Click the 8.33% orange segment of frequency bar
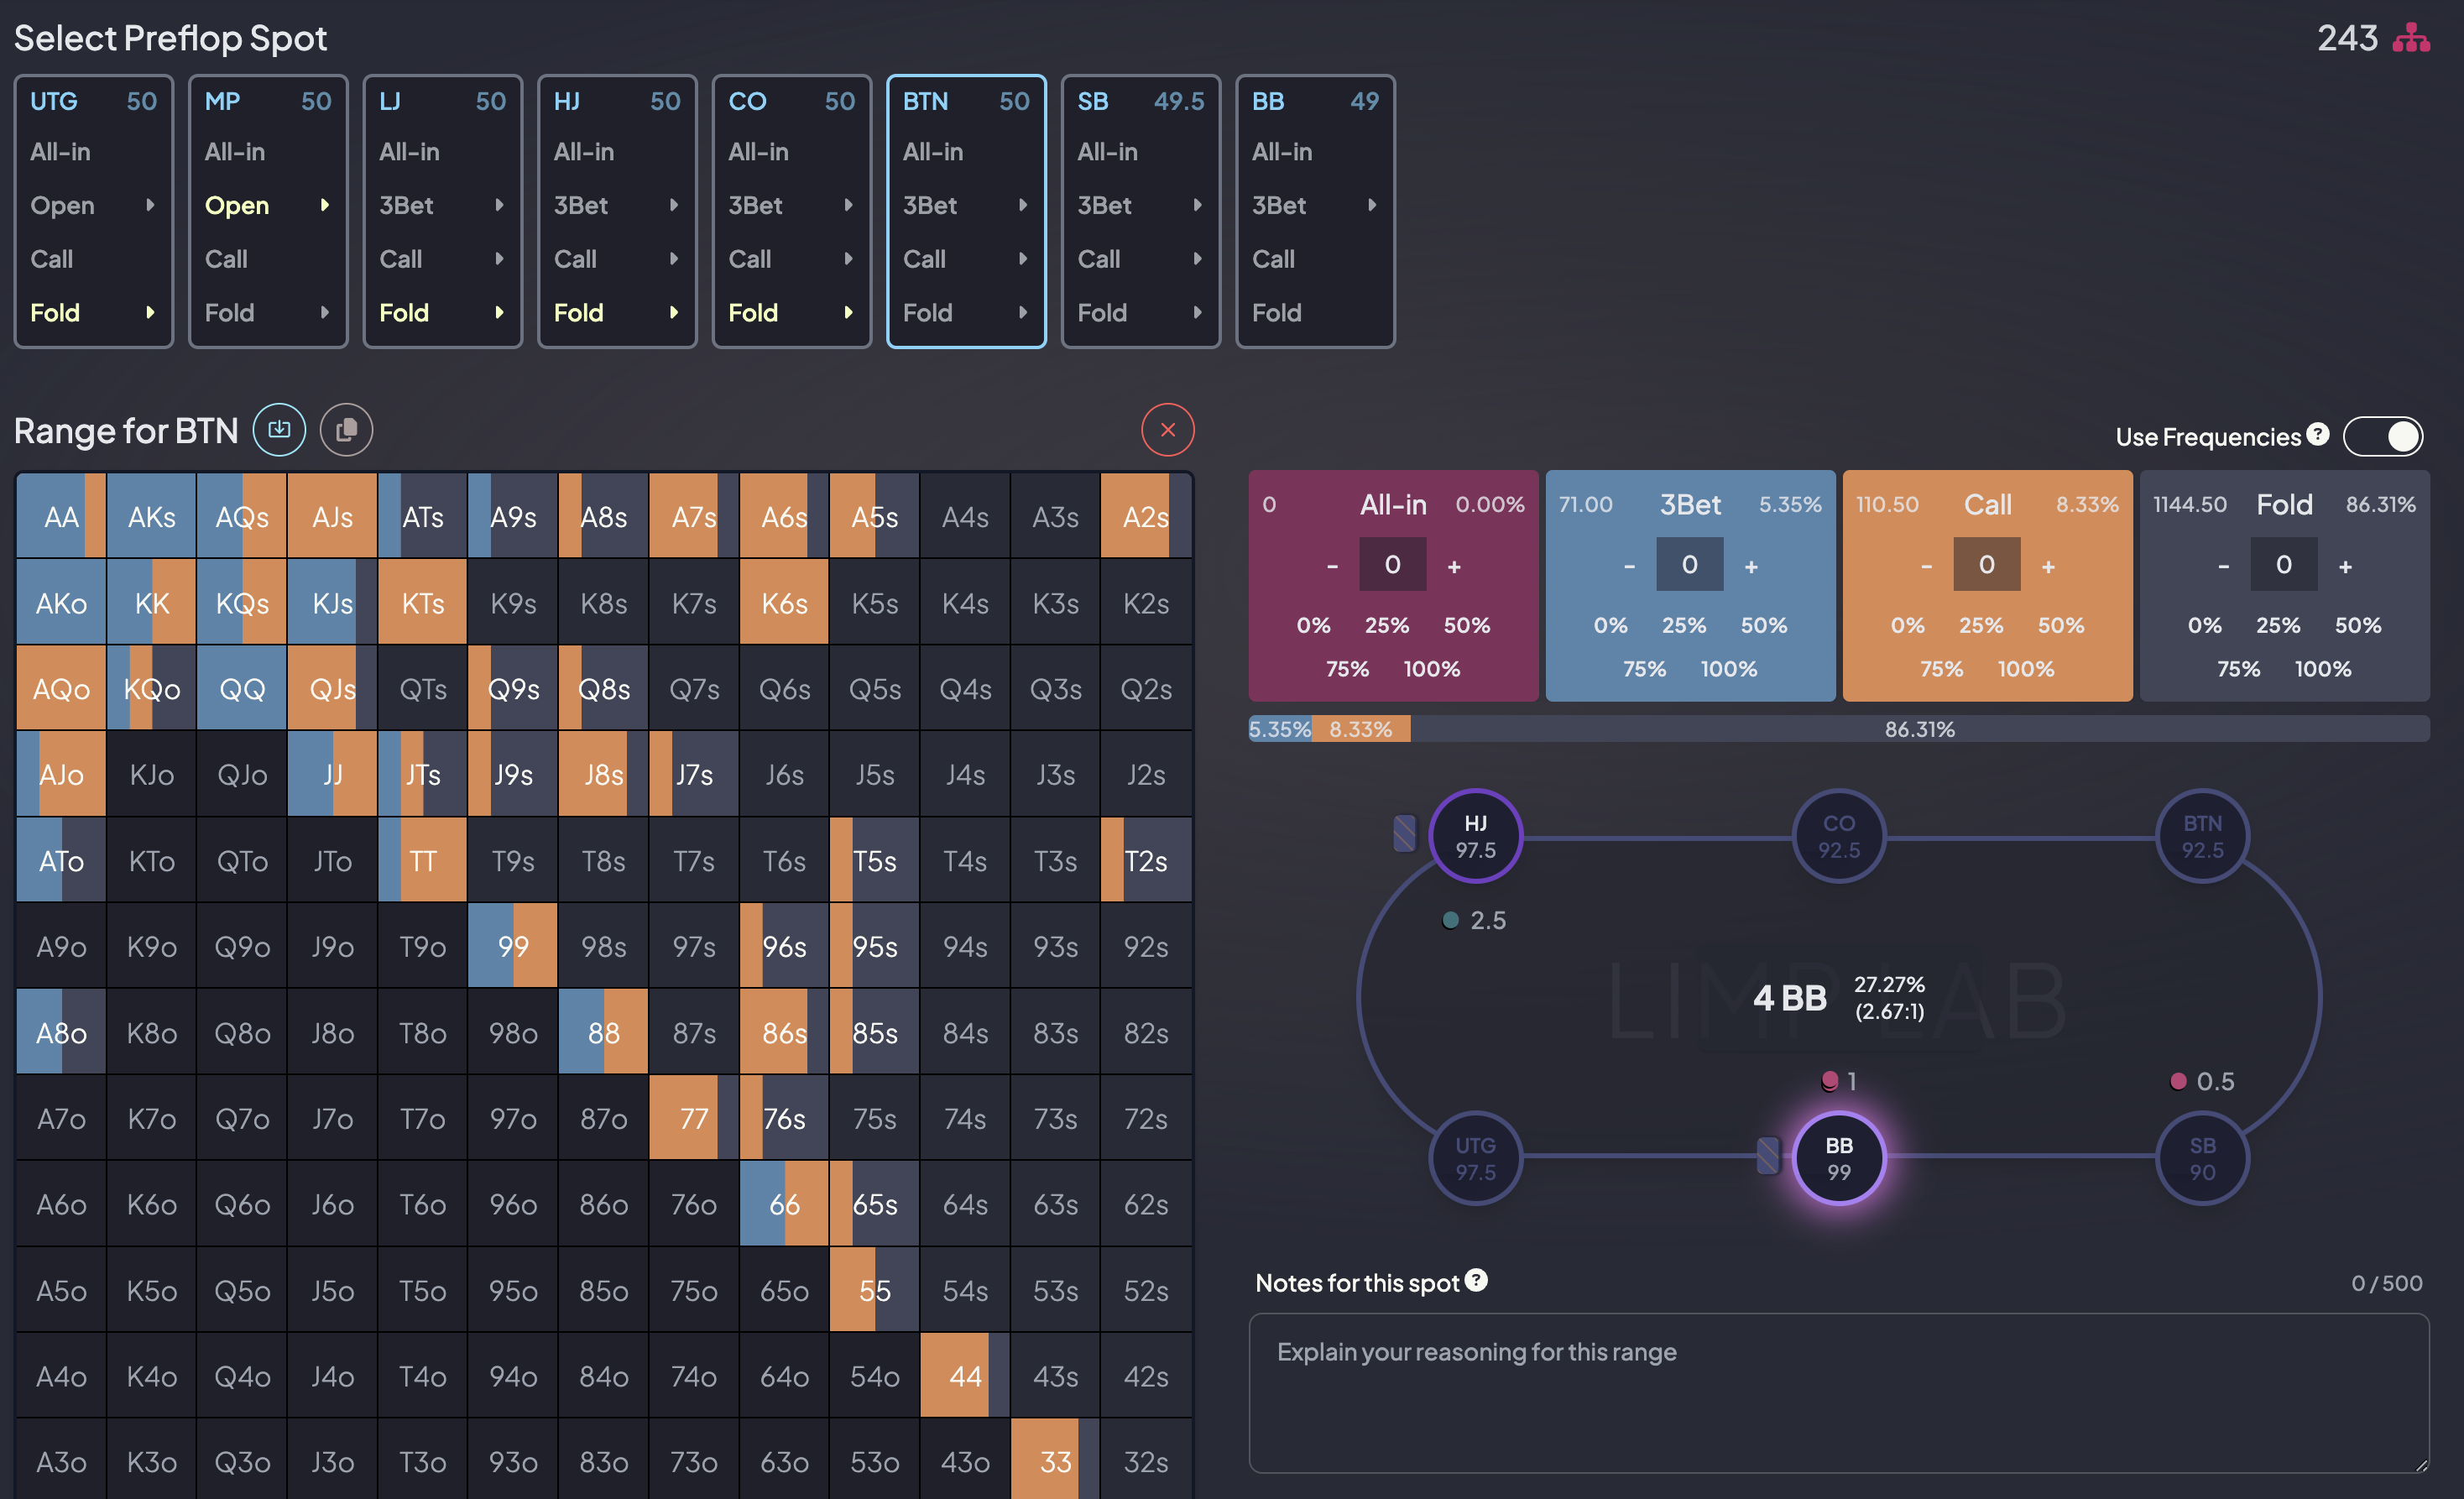This screenshot has height=1499, width=2464. click(1361, 729)
